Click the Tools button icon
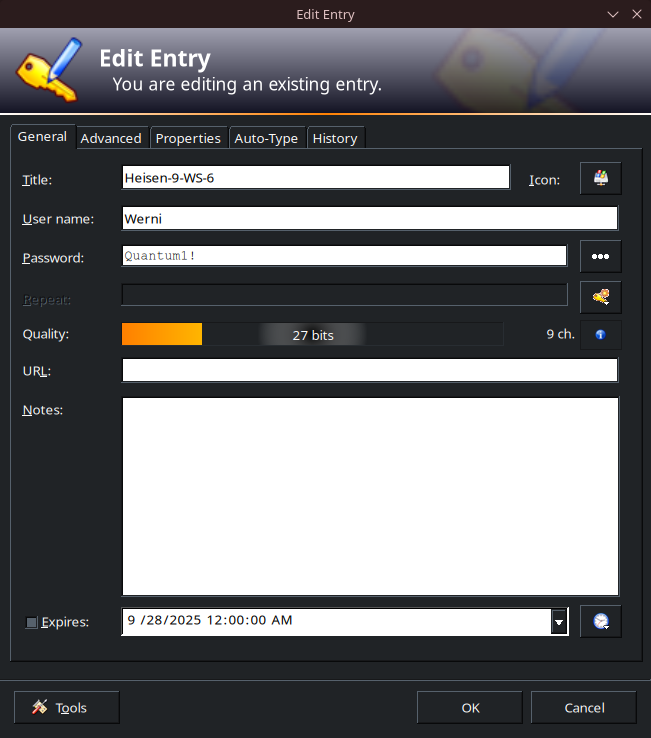Viewport: 651px width, 738px height. click(40, 707)
